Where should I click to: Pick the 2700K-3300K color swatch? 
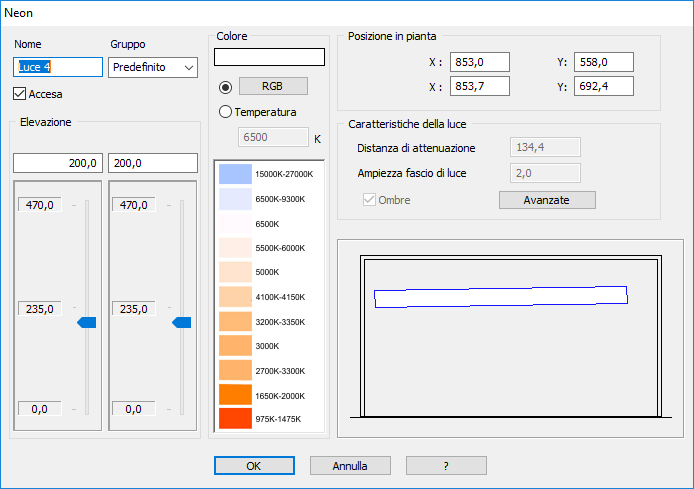point(235,371)
